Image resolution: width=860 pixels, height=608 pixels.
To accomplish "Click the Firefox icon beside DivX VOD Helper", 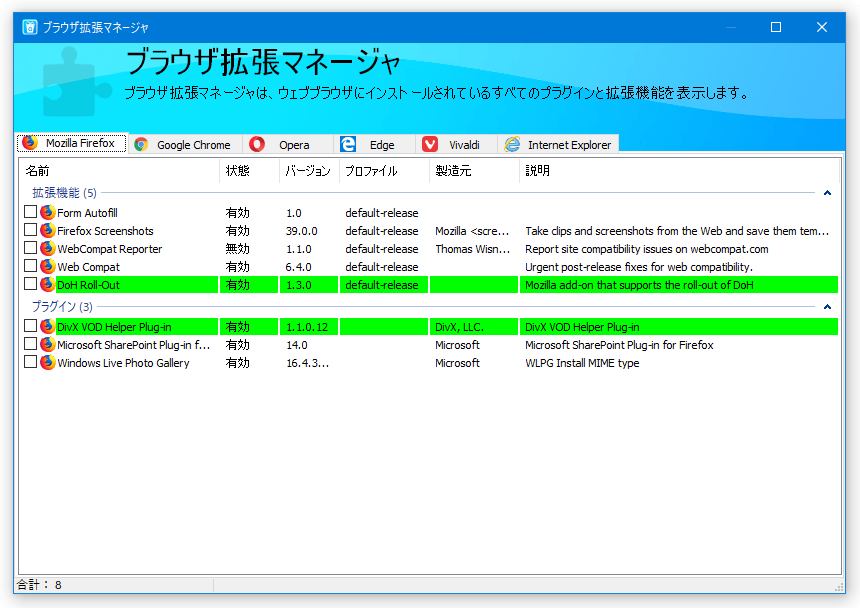I will [x=48, y=326].
